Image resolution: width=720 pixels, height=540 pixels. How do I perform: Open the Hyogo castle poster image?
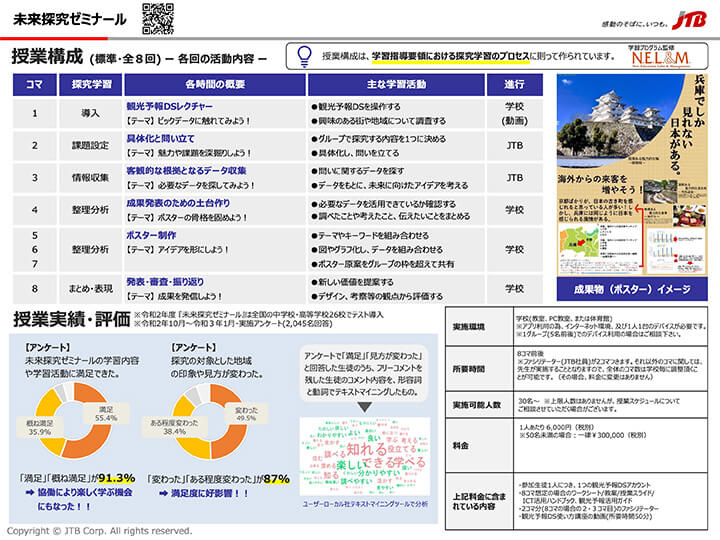[632, 175]
